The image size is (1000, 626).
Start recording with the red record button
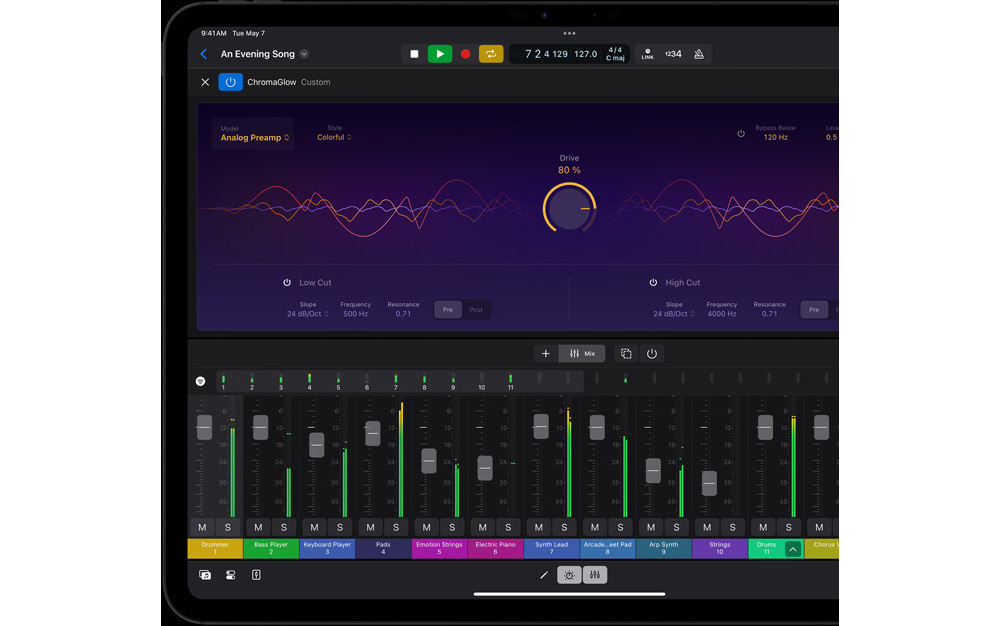click(x=466, y=54)
